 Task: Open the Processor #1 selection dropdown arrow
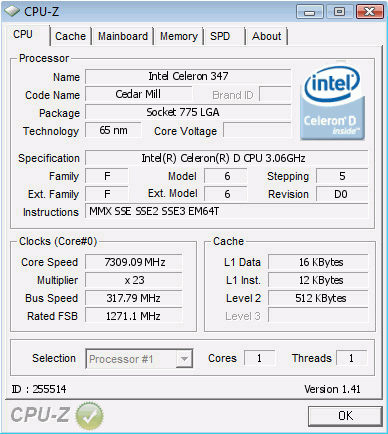click(184, 359)
